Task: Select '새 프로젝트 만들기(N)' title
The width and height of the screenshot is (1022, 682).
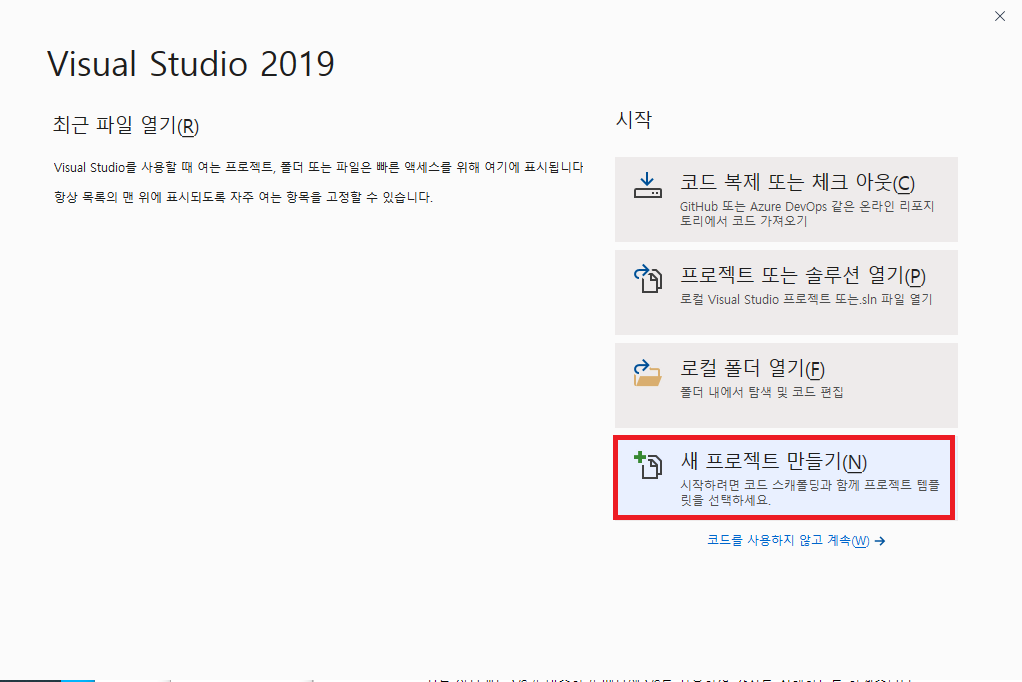Action: 774,462
